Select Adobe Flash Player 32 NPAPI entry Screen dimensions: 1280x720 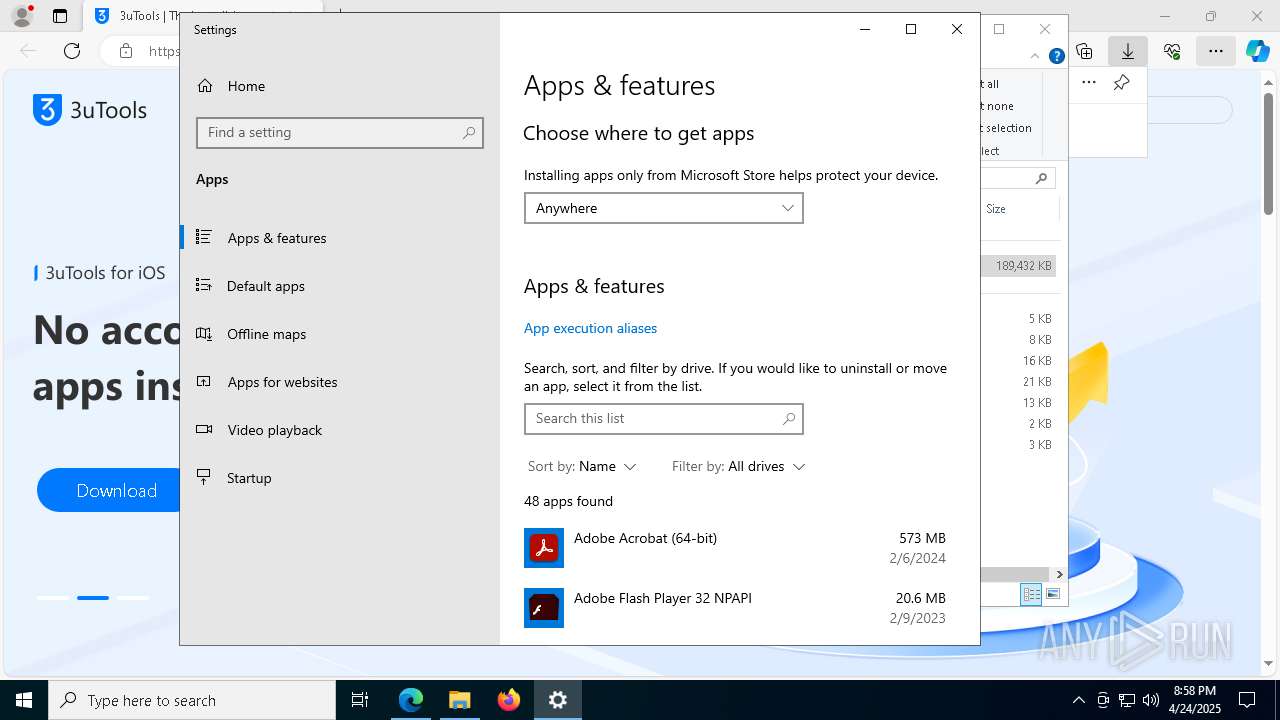[735, 608]
